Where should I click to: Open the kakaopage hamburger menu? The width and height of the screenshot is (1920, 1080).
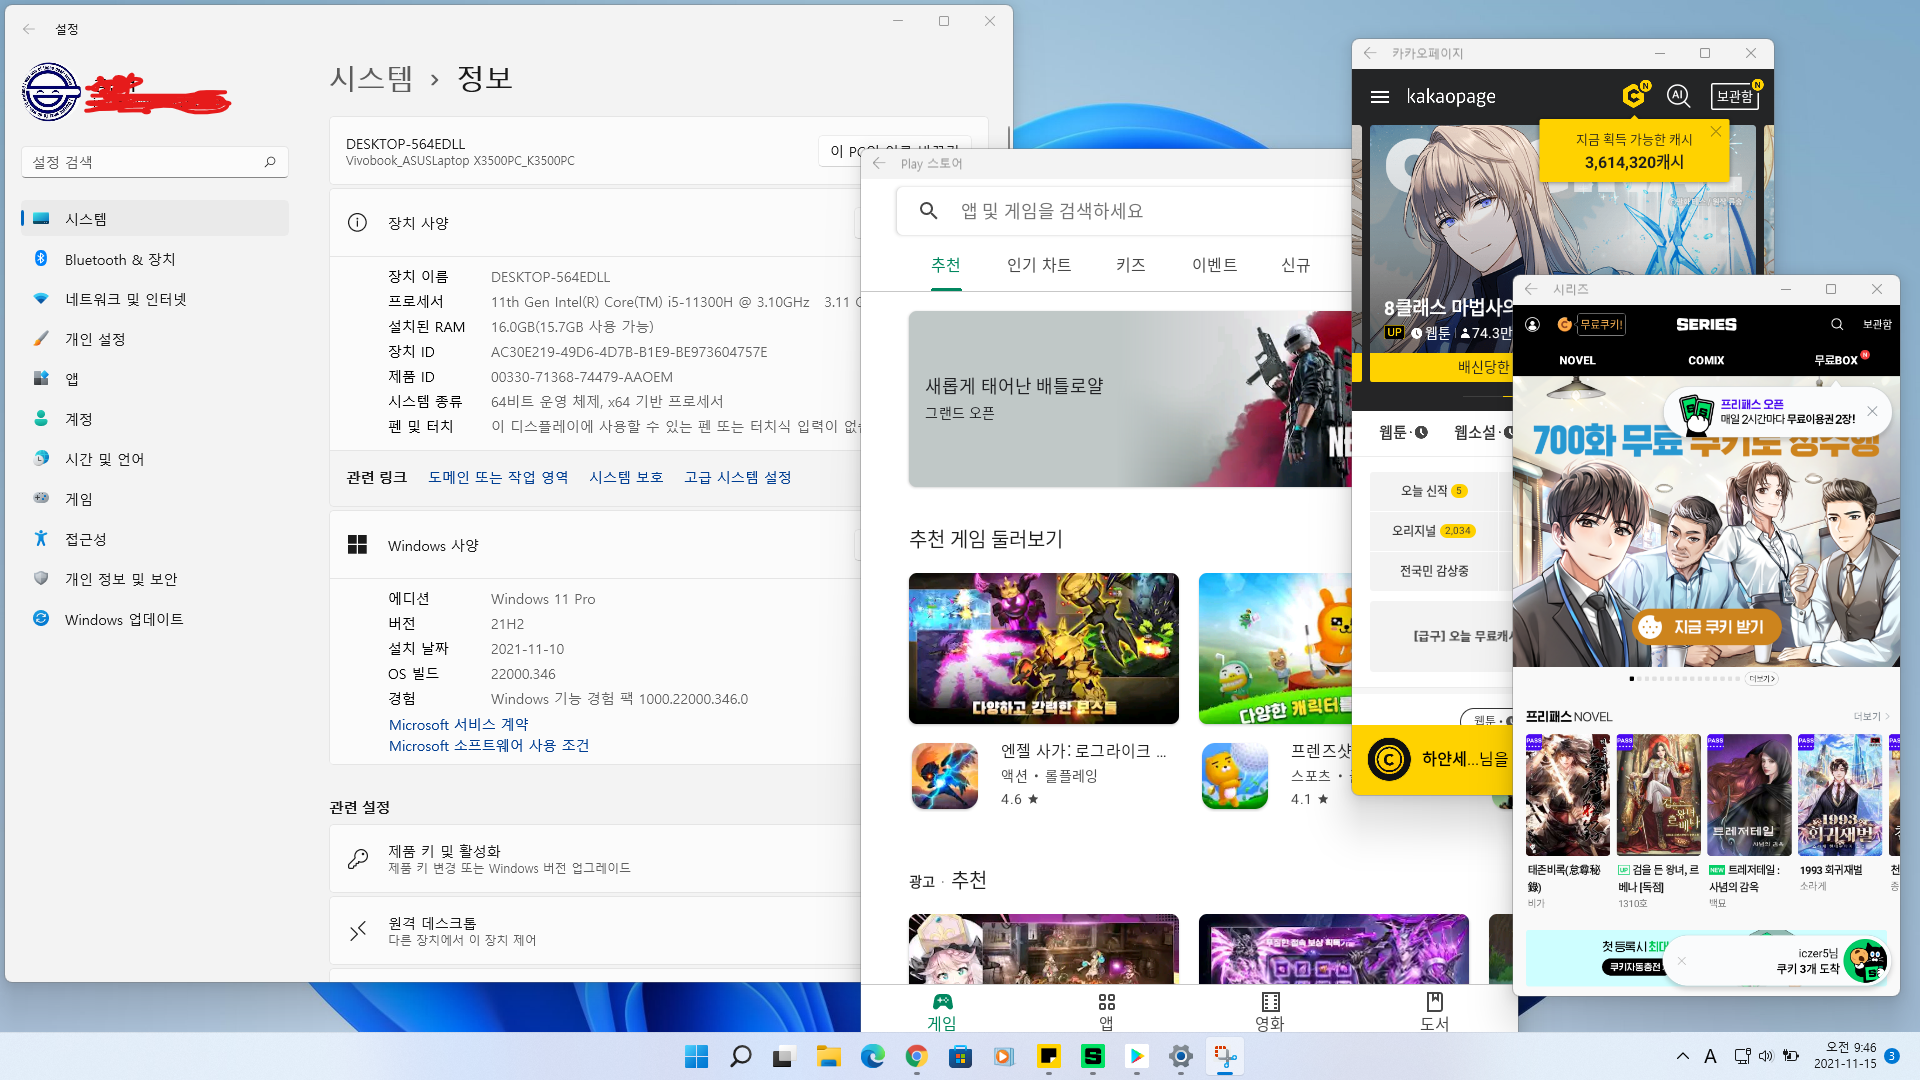[x=1380, y=97]
